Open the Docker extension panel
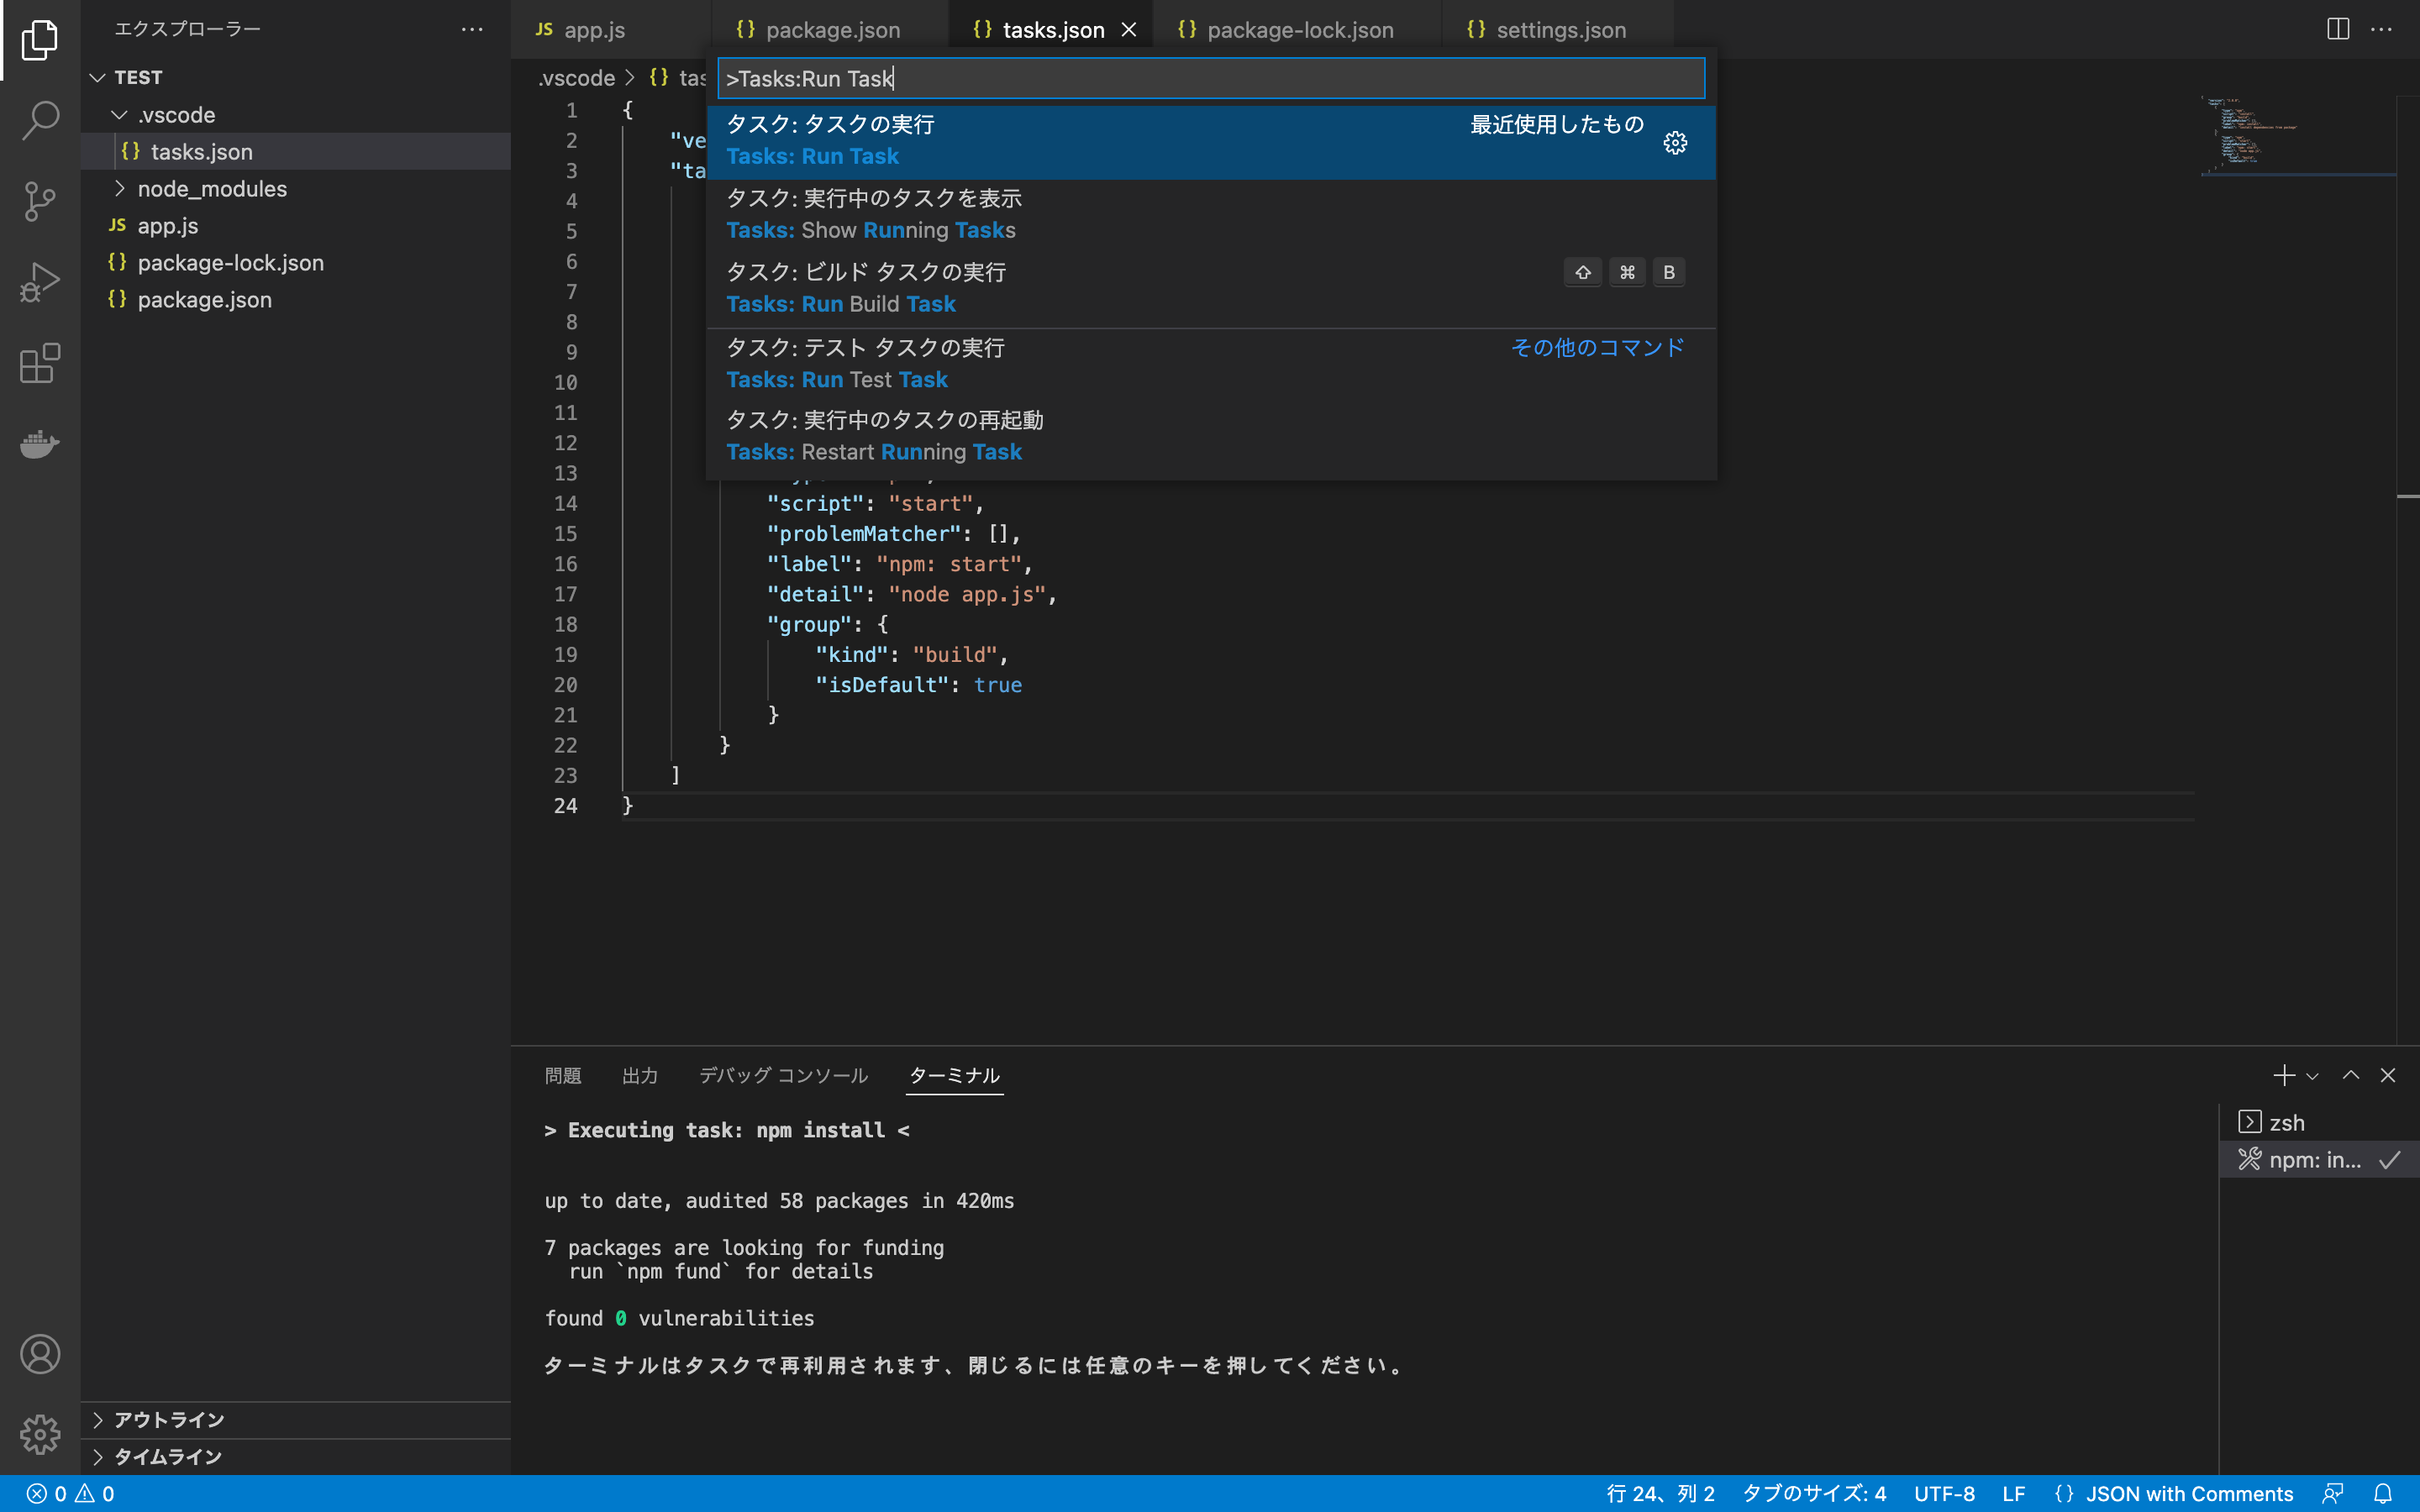Screen dimensions: 2420x1512 [40, 444]
